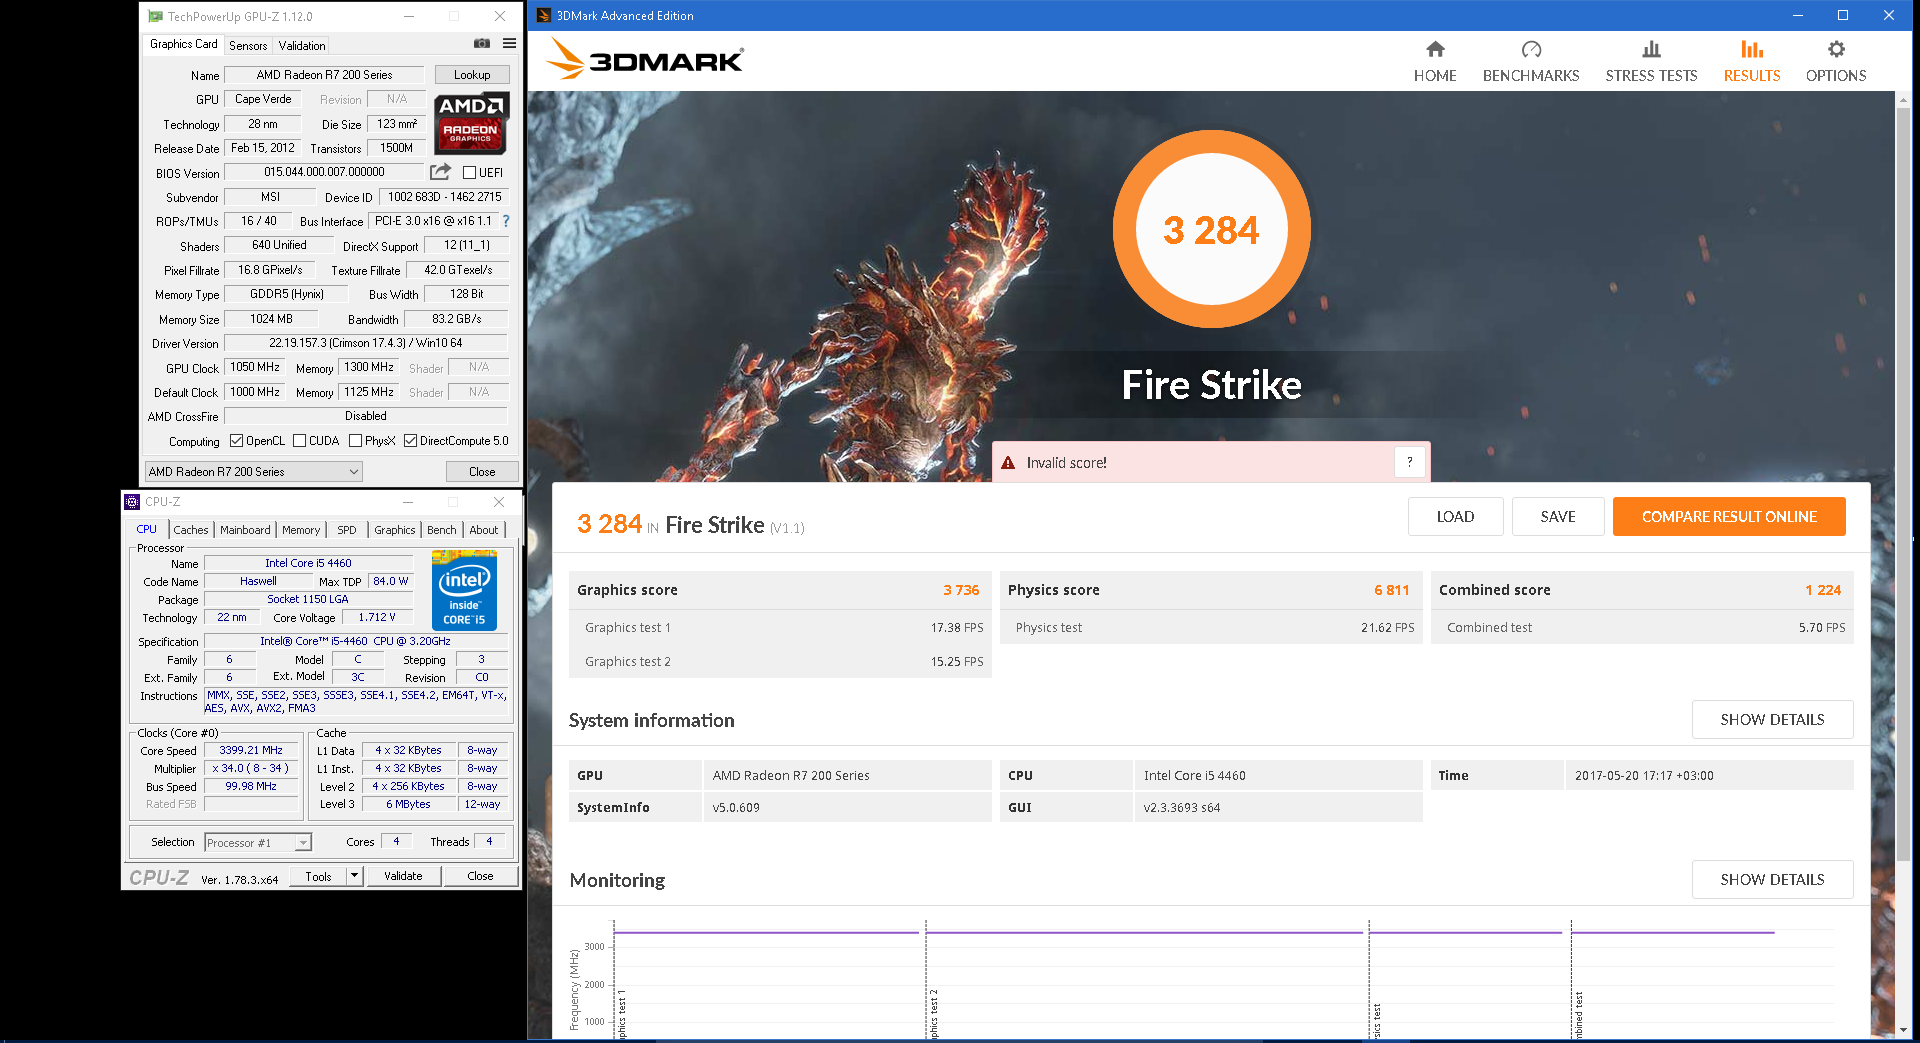Screen dimensions: 1920x1043
Task: Show details for System information
Action: (1773, 720)
